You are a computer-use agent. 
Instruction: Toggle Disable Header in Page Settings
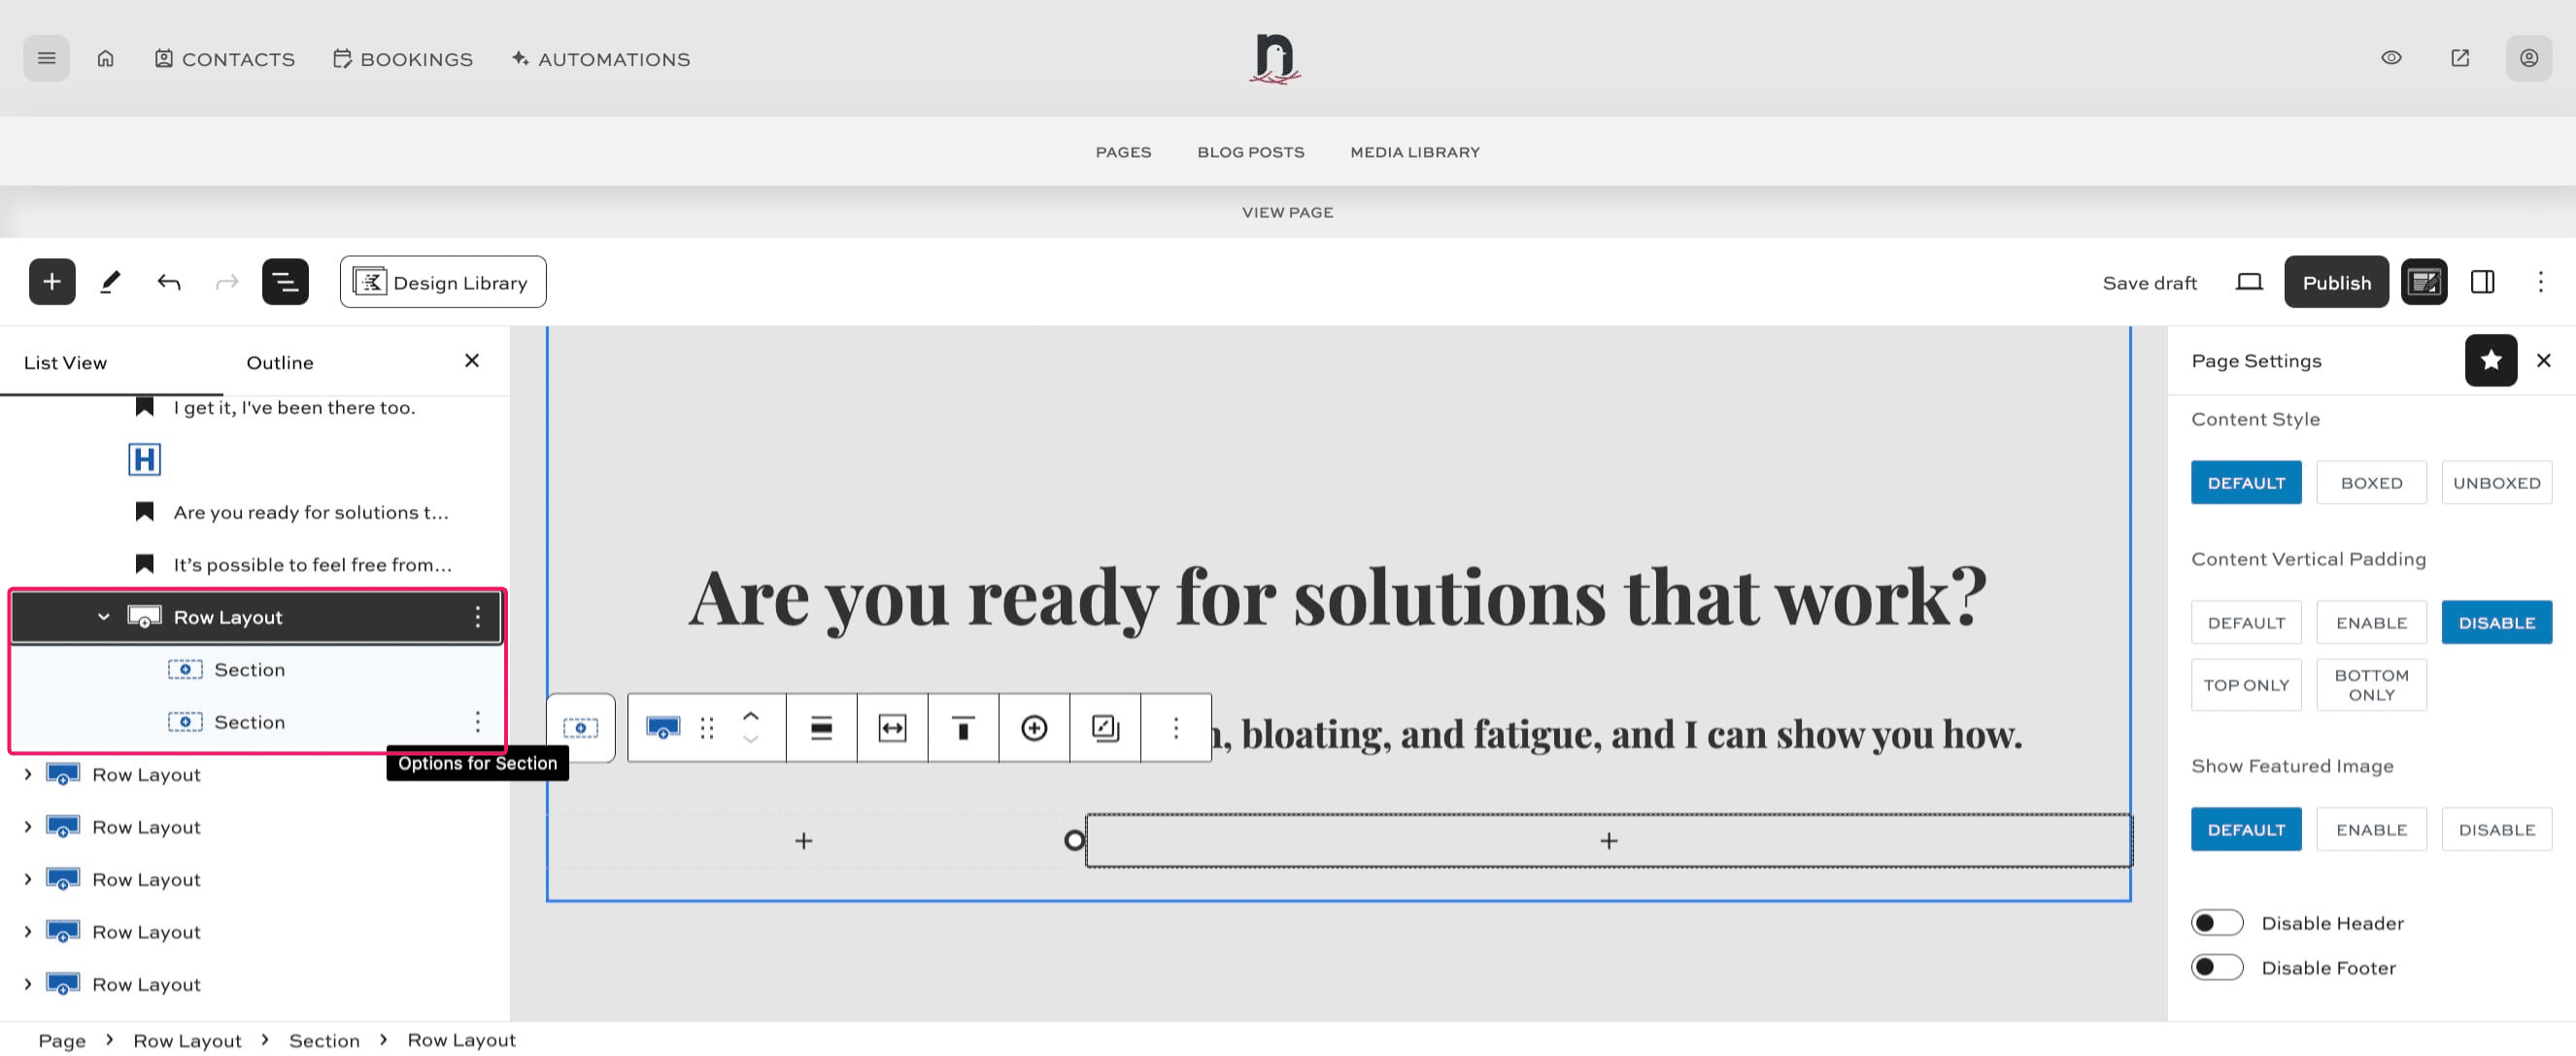click(2217, 922)
